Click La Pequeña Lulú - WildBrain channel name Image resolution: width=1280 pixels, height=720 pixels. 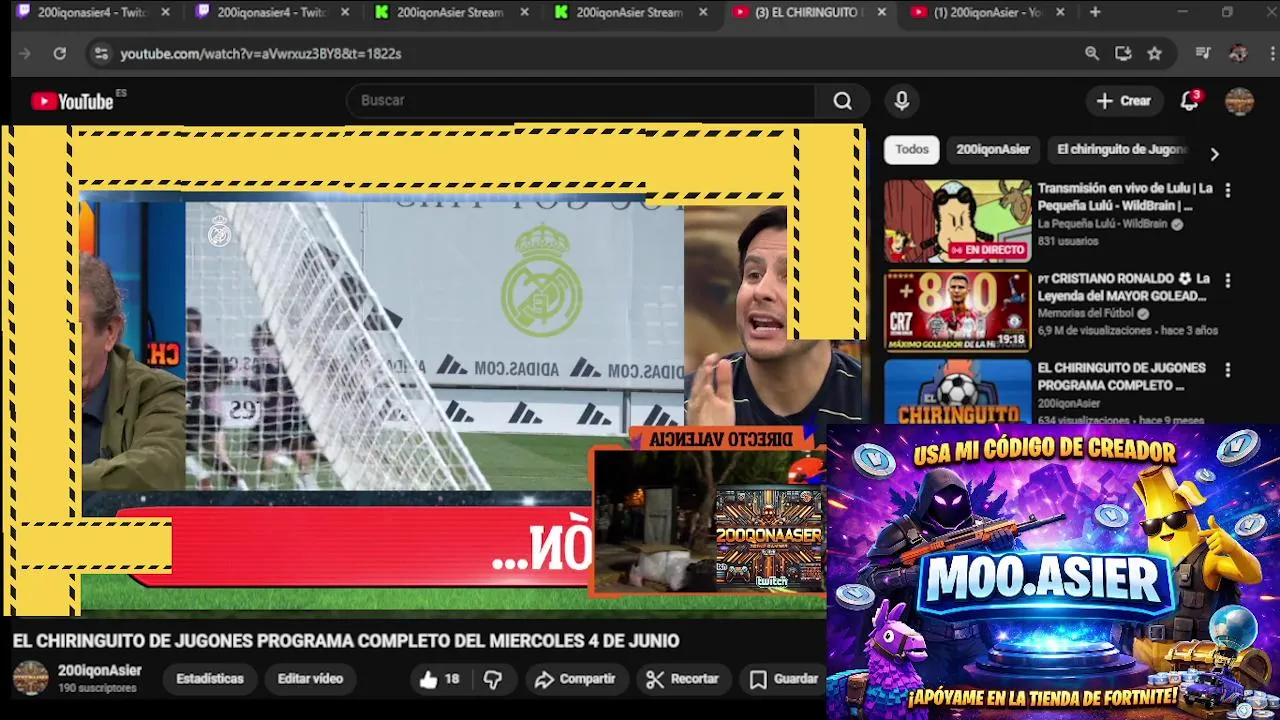click(x=1102, y=225)
